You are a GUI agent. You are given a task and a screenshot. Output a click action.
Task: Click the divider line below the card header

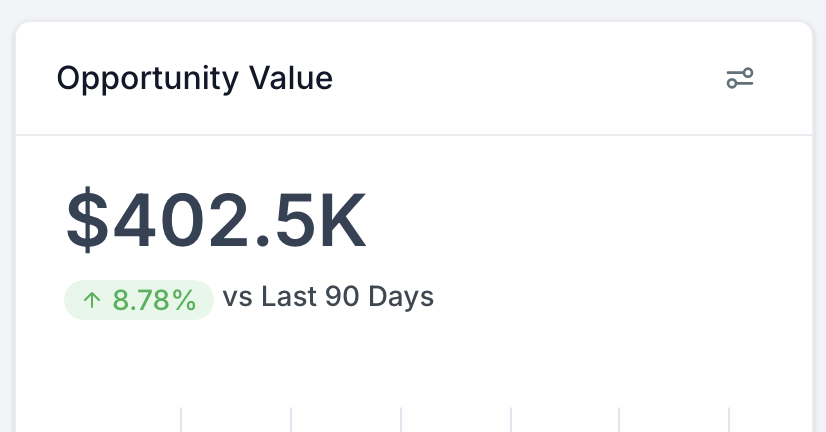[414, 134]
